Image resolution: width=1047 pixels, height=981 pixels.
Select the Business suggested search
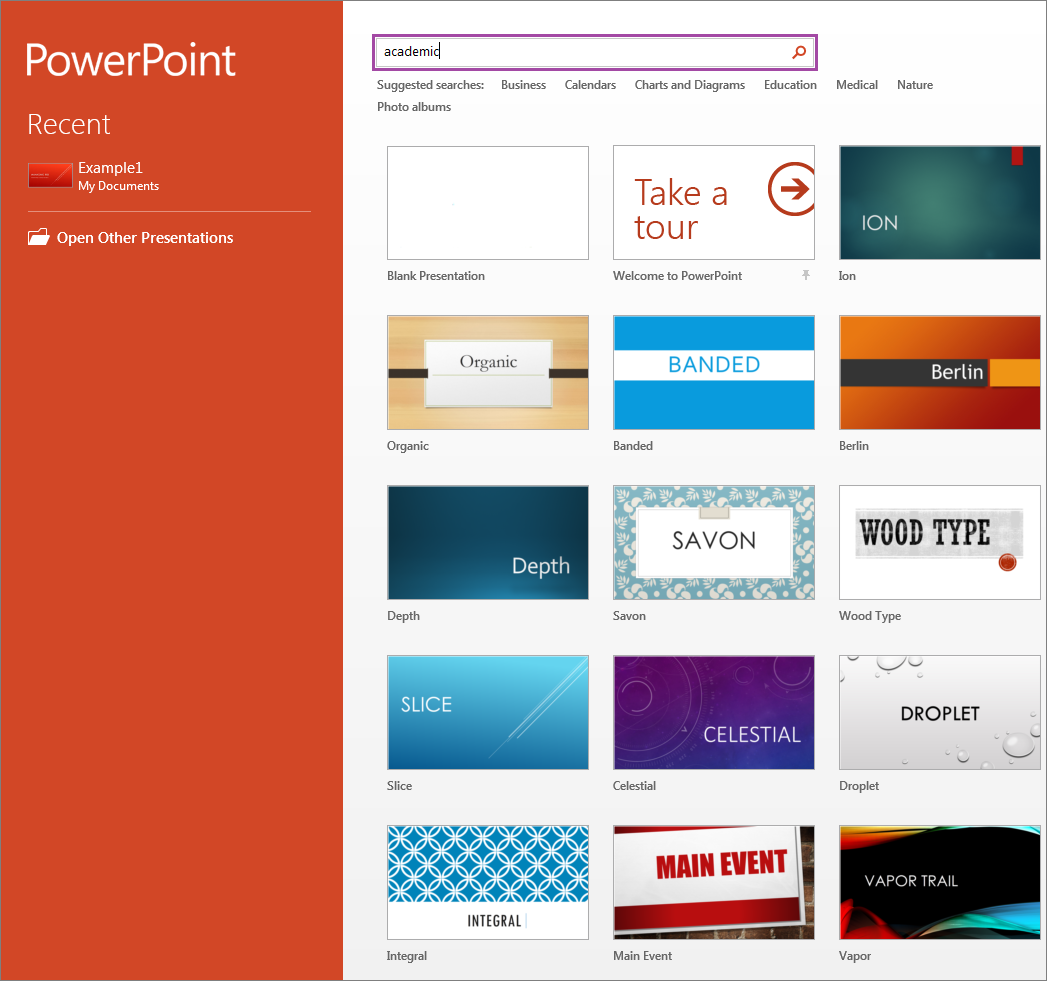tap(524, 85)
